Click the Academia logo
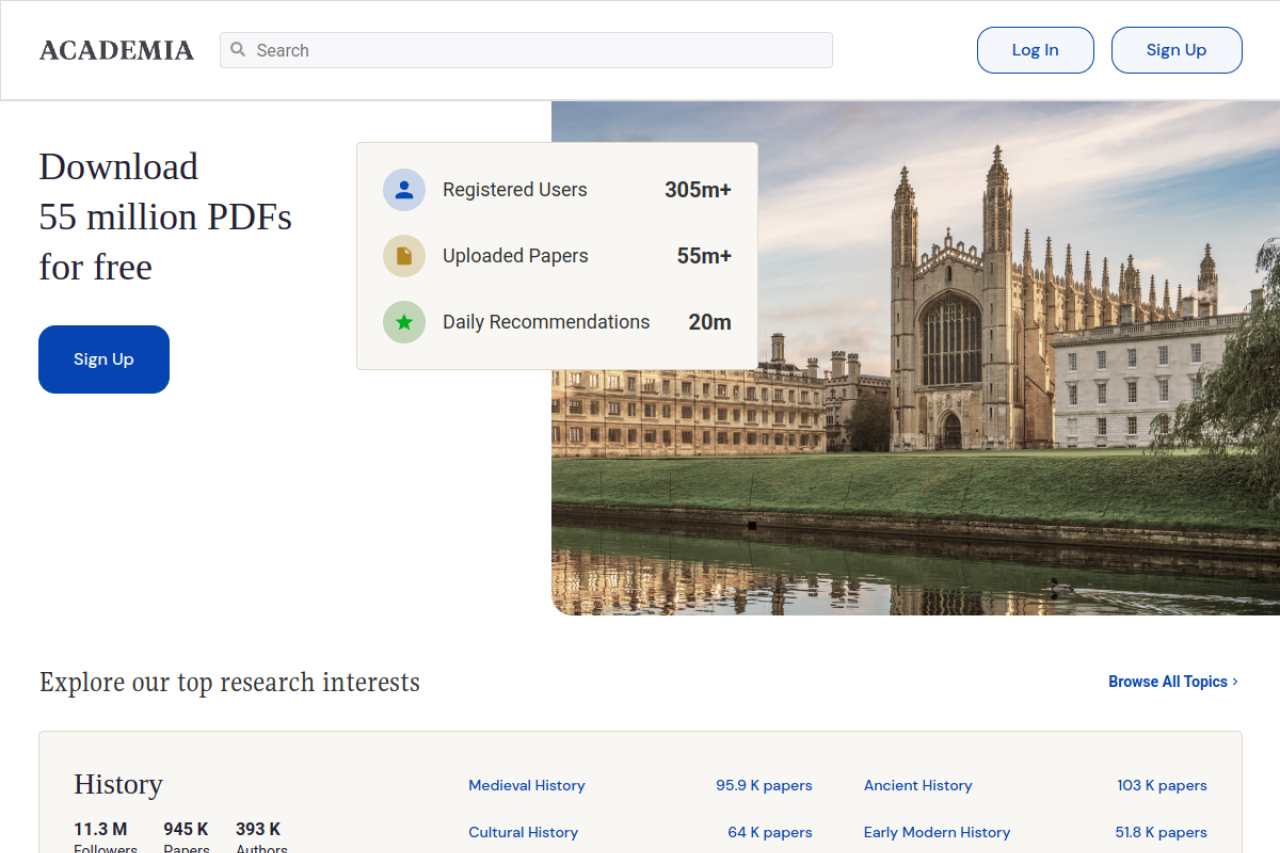This screenshot has height=853, width=1280. pos(117,50)
